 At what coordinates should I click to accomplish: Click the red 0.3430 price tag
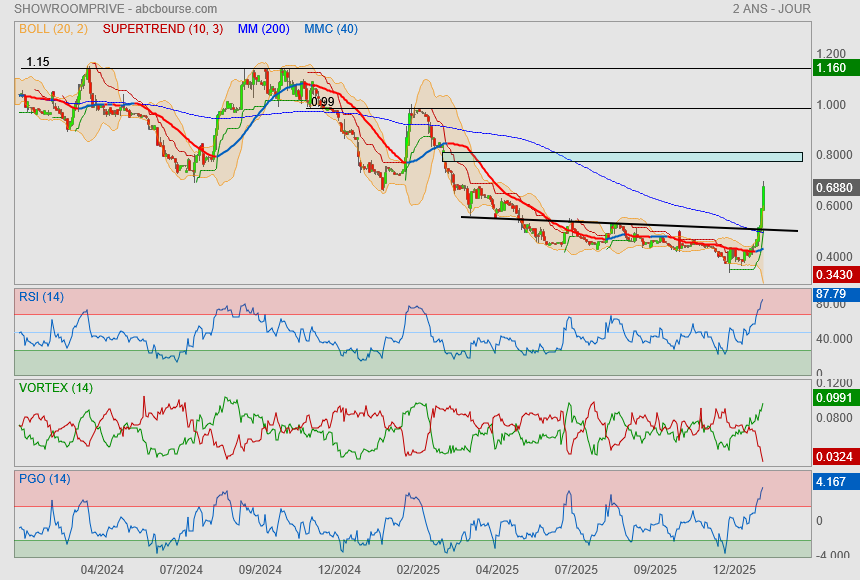pos(832,274)
